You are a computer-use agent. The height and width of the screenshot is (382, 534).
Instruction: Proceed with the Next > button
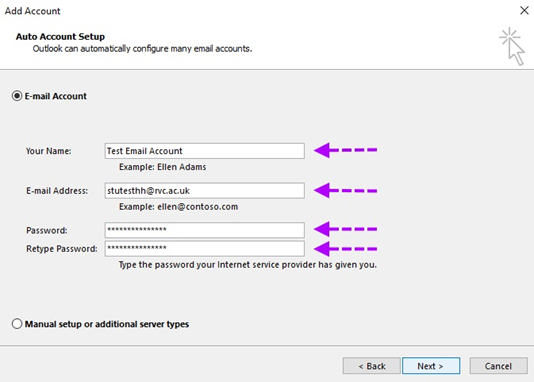[x=431, y=366]
